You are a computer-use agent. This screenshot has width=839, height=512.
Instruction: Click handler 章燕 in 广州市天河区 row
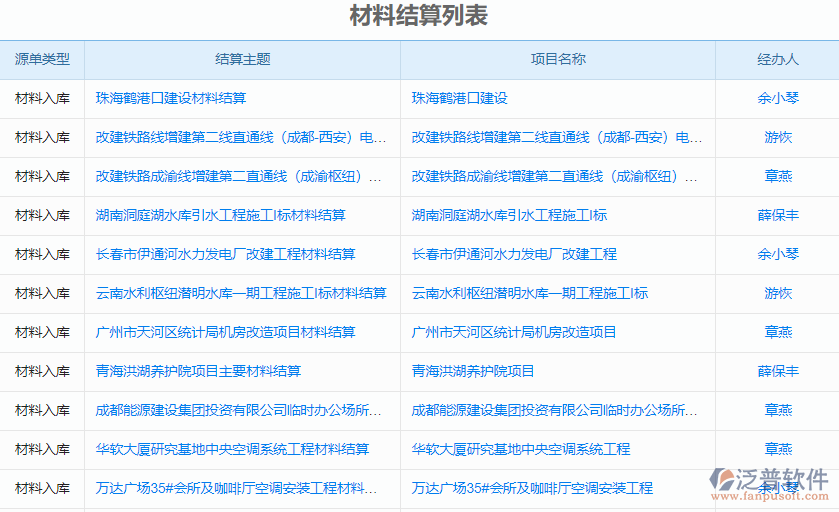point(778,332)
